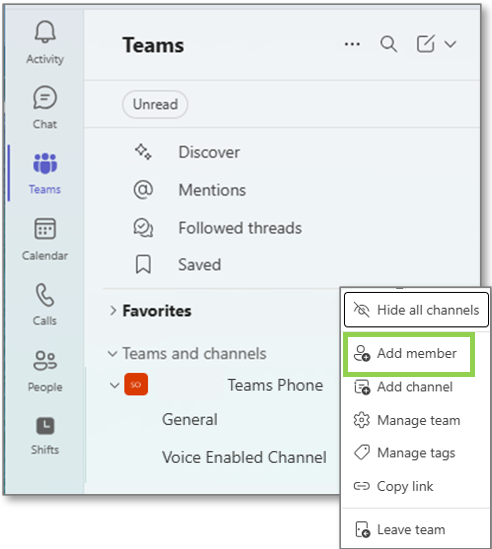Collapse the Teams Phone team chevron
Viewport: 492px width, 549px height.
[x=115, y=385]
